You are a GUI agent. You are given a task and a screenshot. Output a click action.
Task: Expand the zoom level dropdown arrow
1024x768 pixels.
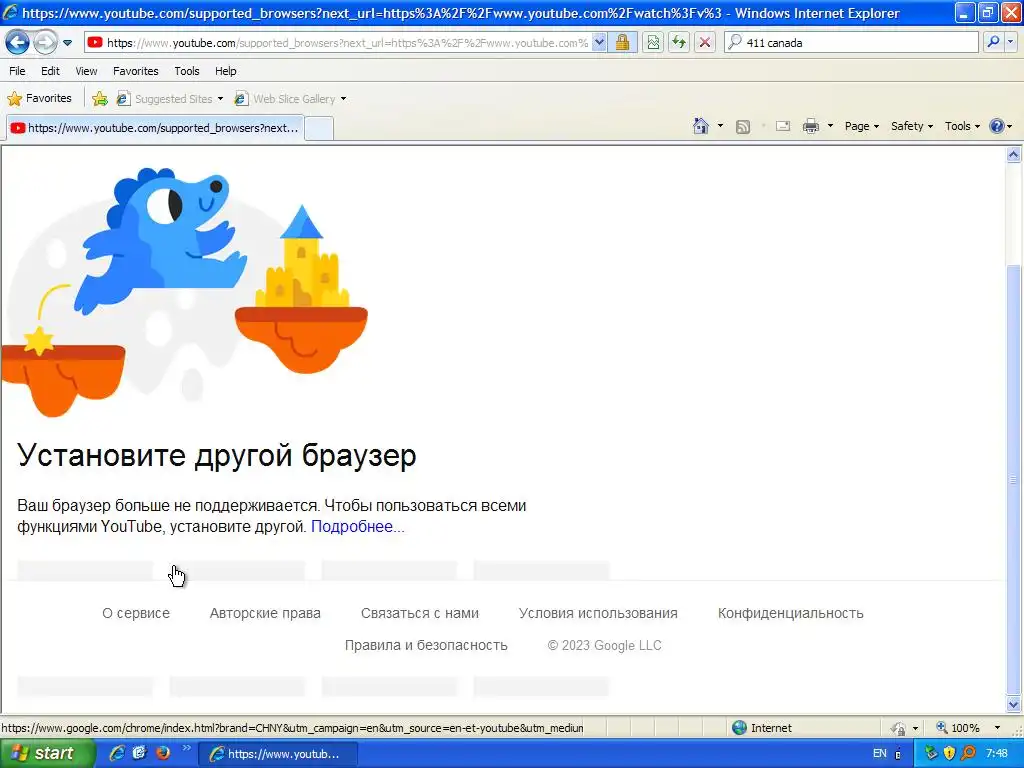tap(997, 728)
